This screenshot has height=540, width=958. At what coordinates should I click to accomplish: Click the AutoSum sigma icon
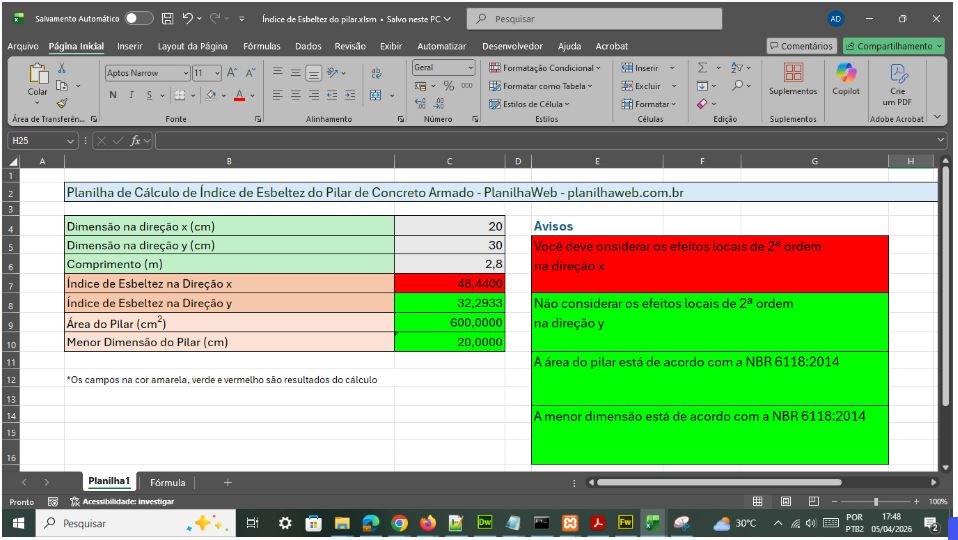pyautogui.click(x=703, y=68)
